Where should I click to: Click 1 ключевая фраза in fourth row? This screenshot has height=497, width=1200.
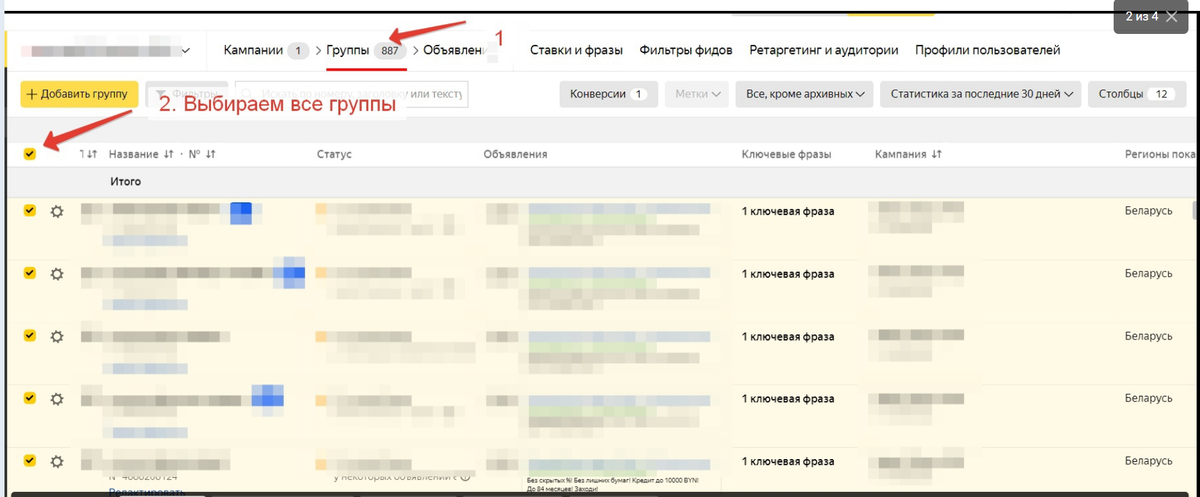(787, 398)
